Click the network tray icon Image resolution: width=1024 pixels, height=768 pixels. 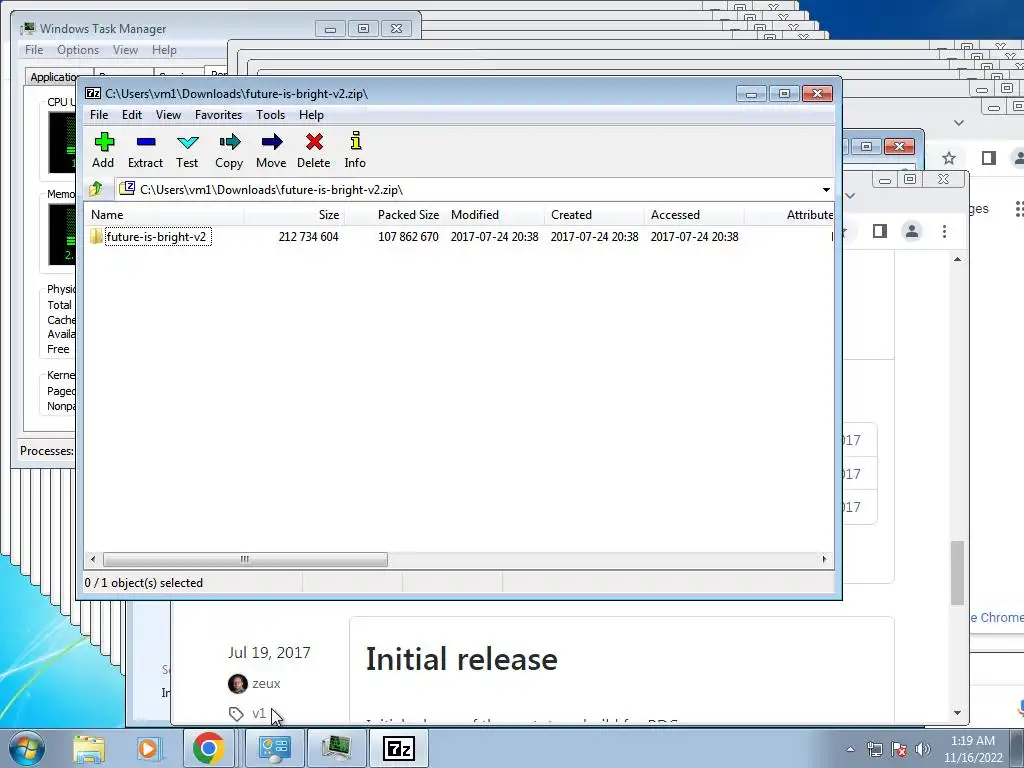coord(874,749)
